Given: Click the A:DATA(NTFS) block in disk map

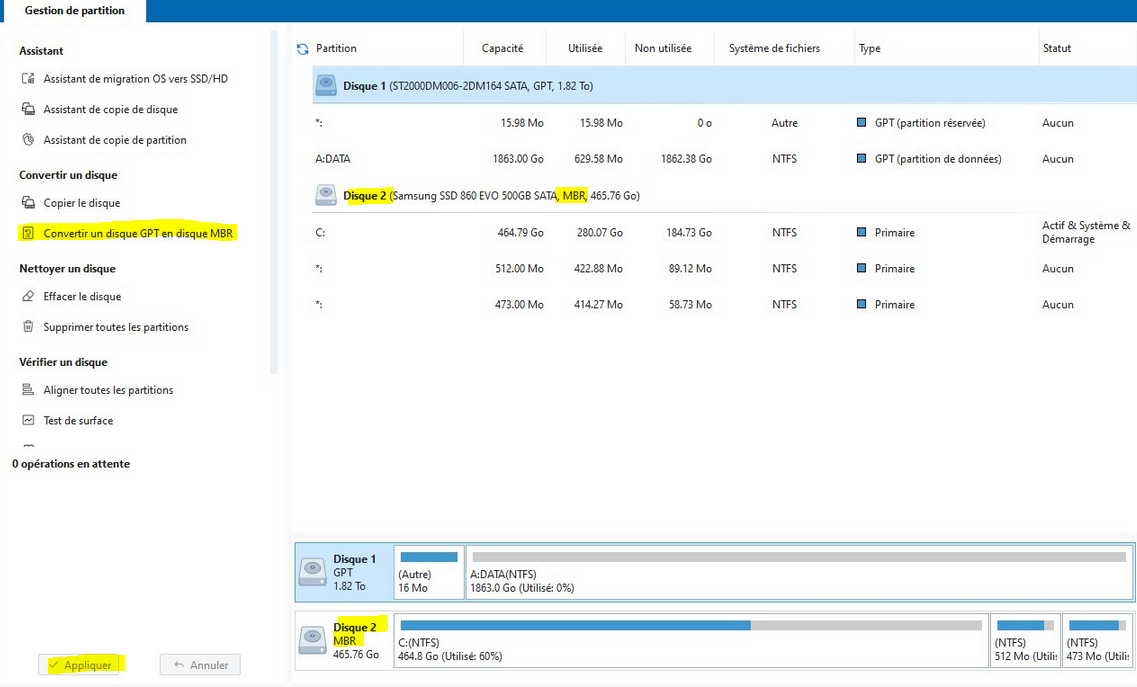Looking at the screenshot, I should pos(799,572).
